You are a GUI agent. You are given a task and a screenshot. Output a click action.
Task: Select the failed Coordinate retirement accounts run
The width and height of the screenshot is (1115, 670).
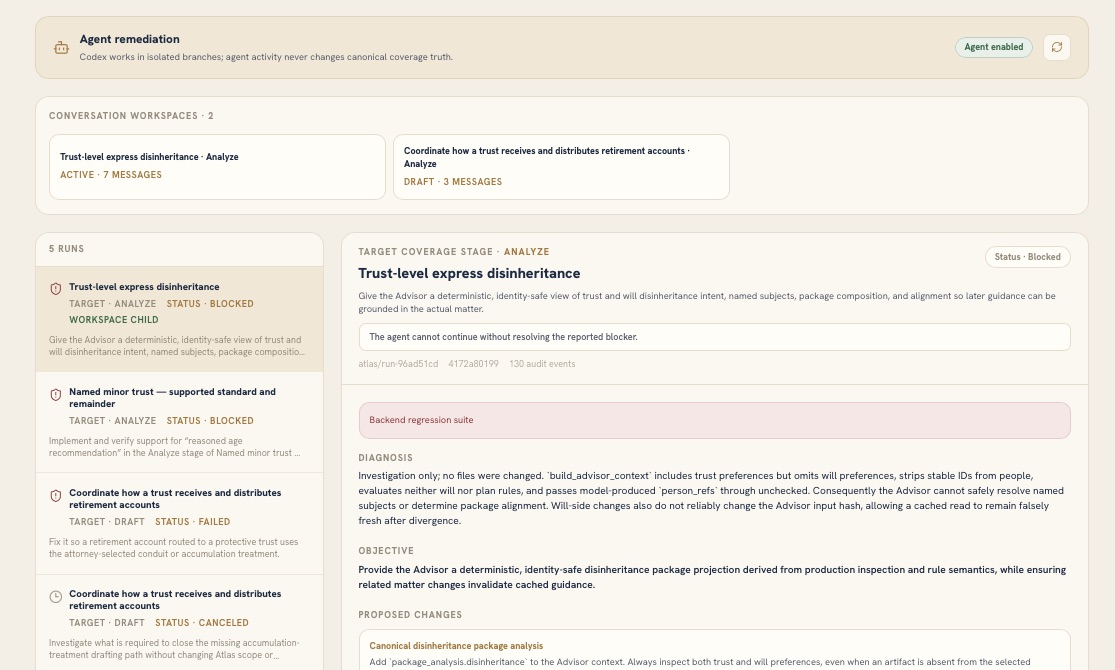pos(179,523)
